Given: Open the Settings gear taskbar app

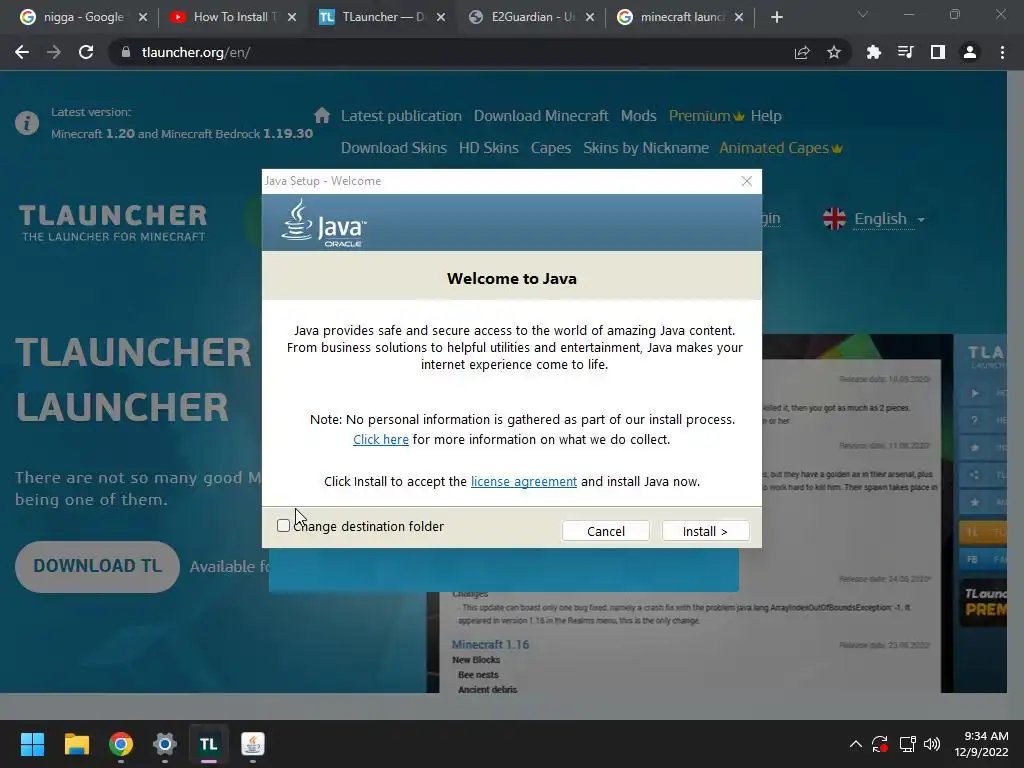Looking at the screenshot, I should point(165,744).
